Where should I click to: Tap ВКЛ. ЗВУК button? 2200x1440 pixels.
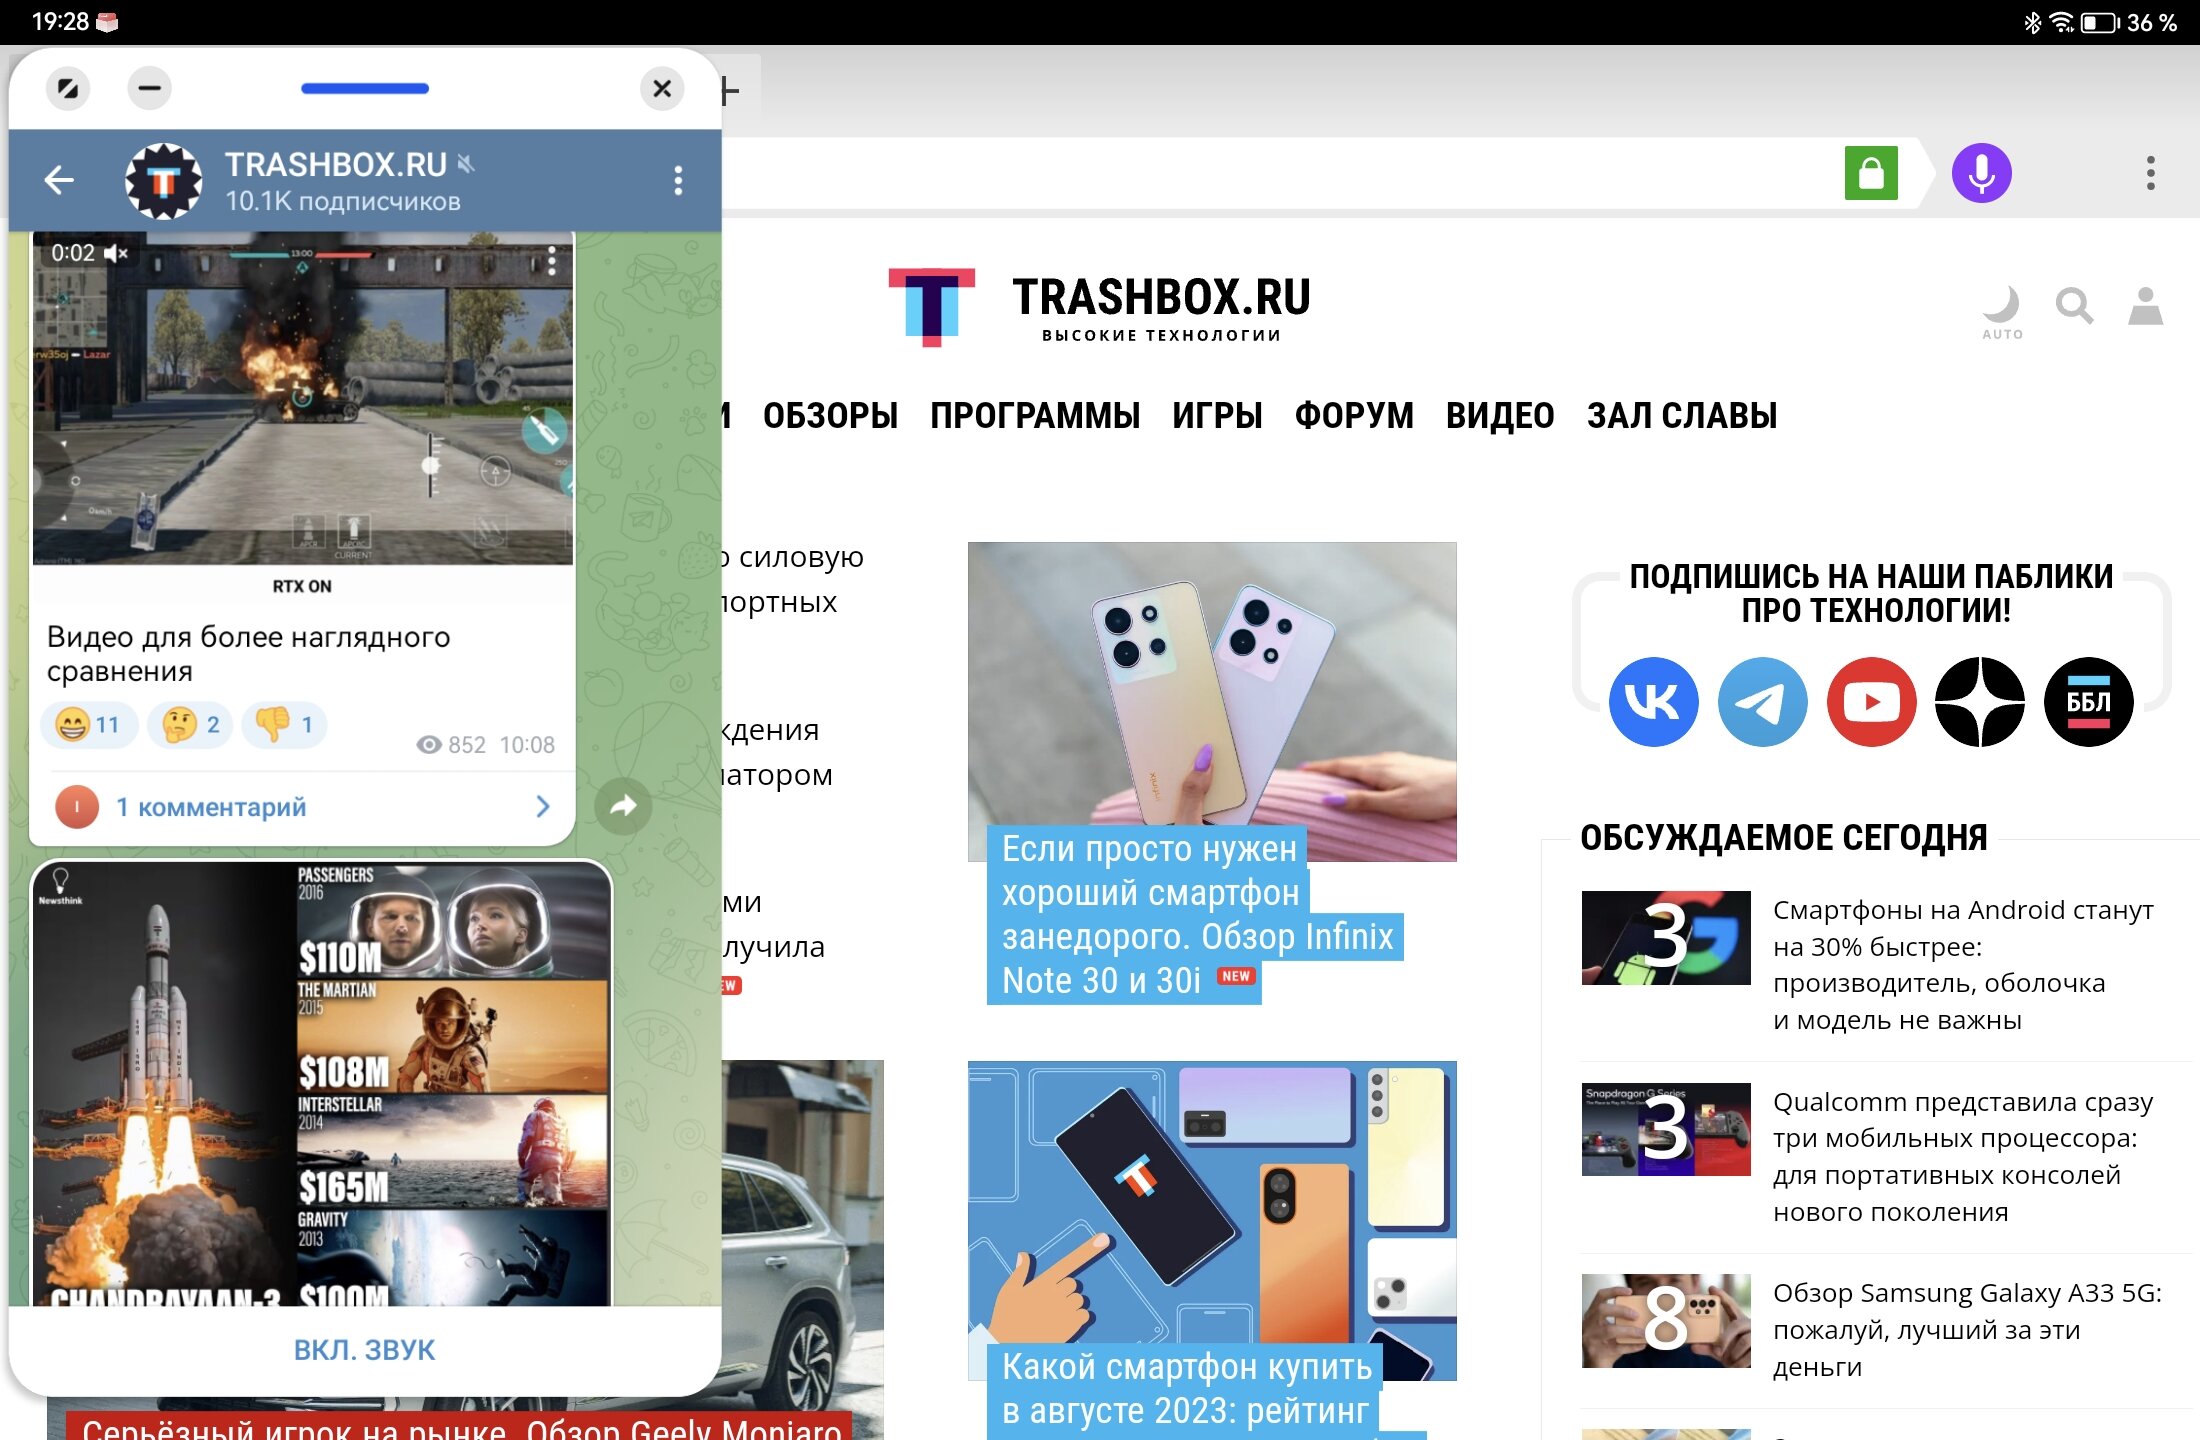pyautogui.click(x=364, y=1350)
